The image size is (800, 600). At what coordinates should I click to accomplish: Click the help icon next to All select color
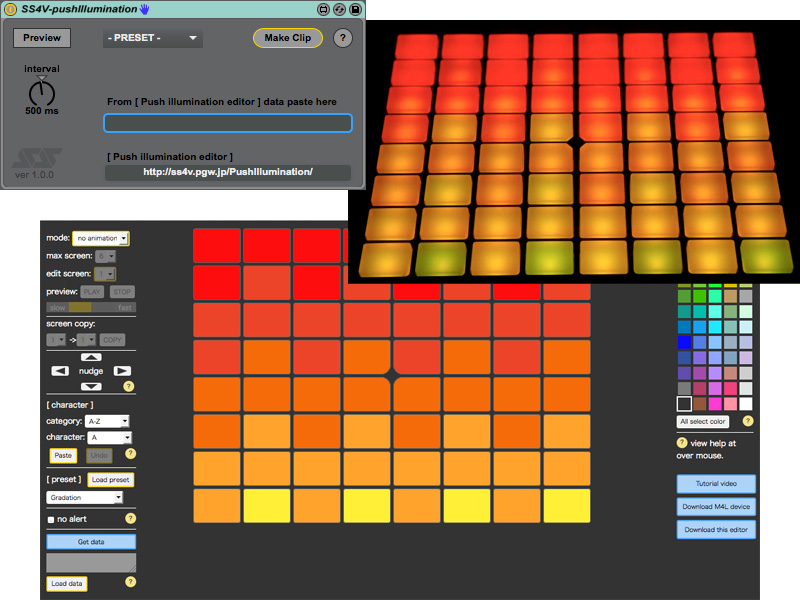pyautogui.click(x=748, y=421)
